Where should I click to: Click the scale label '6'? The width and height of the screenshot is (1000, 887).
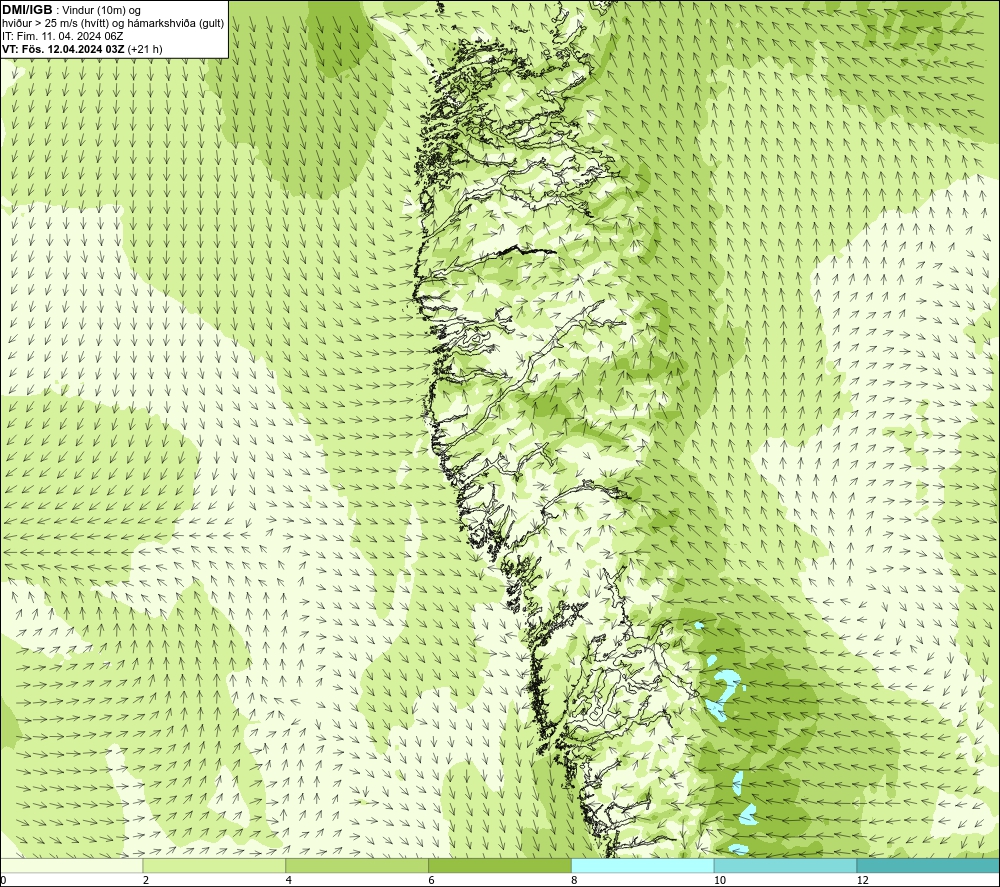point(432,880)
